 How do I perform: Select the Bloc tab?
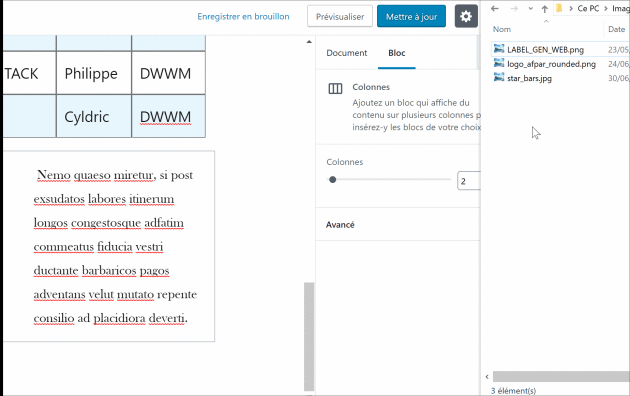coord(397,53)
